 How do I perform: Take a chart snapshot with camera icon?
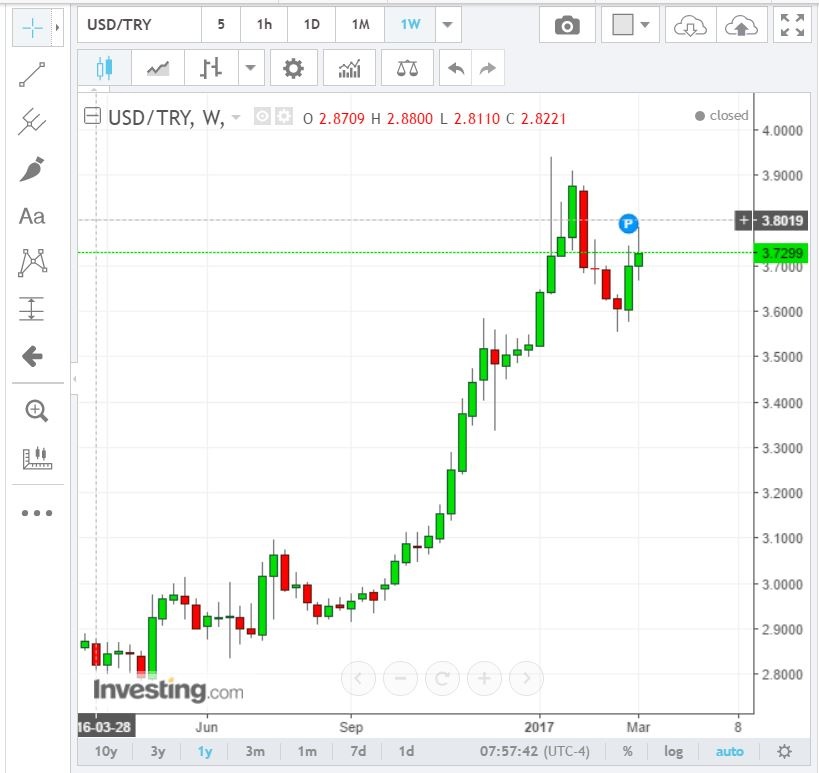pyautogui.click(x=567, y=26)
